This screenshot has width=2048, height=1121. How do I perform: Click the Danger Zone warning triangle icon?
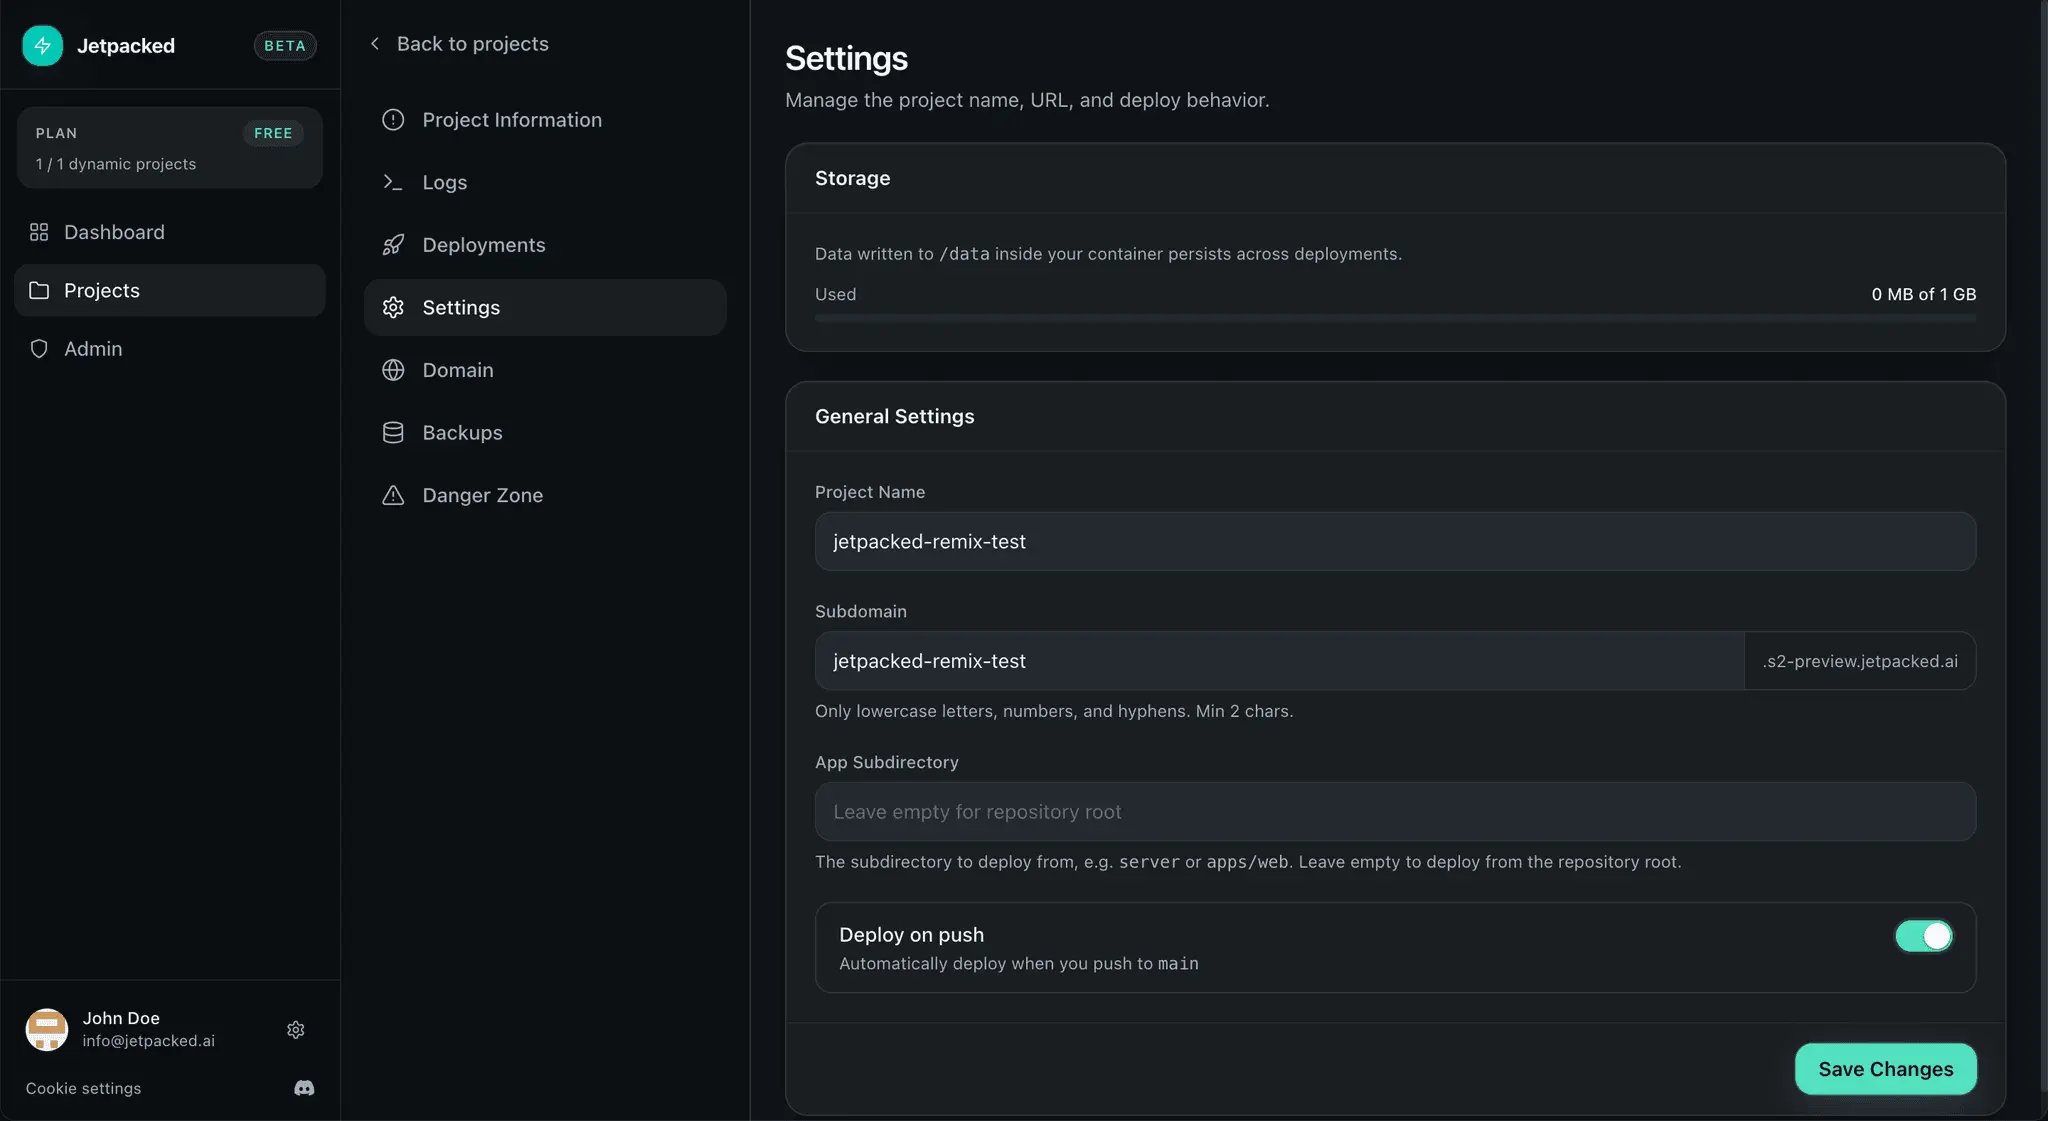click(x=393, y=495)
